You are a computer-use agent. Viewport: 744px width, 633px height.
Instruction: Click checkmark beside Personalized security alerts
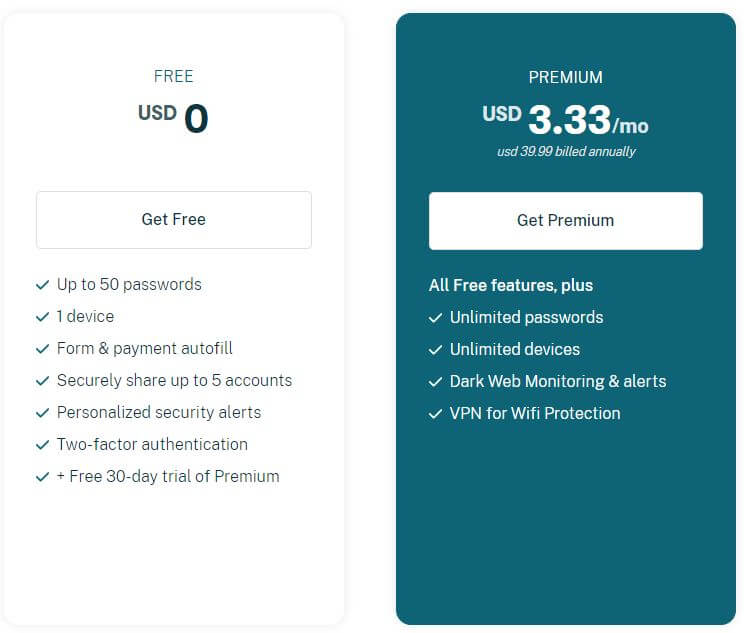pyautogui.click(x=43, y=413)
